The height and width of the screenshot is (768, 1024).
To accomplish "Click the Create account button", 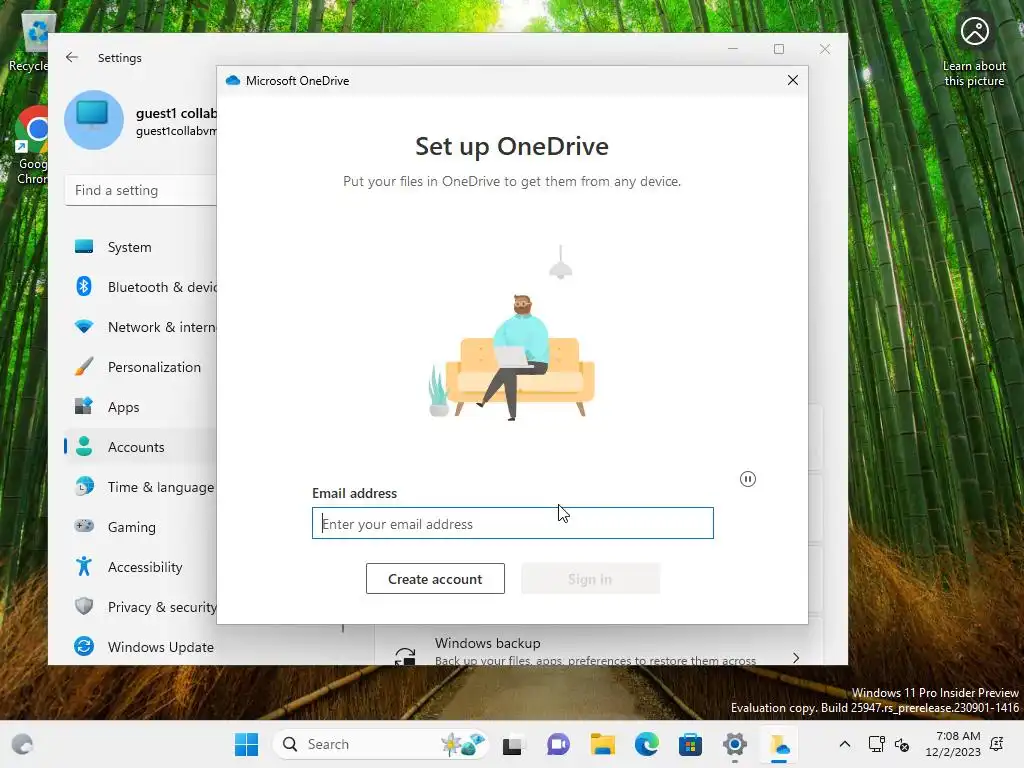I will (x=435, y=579).
